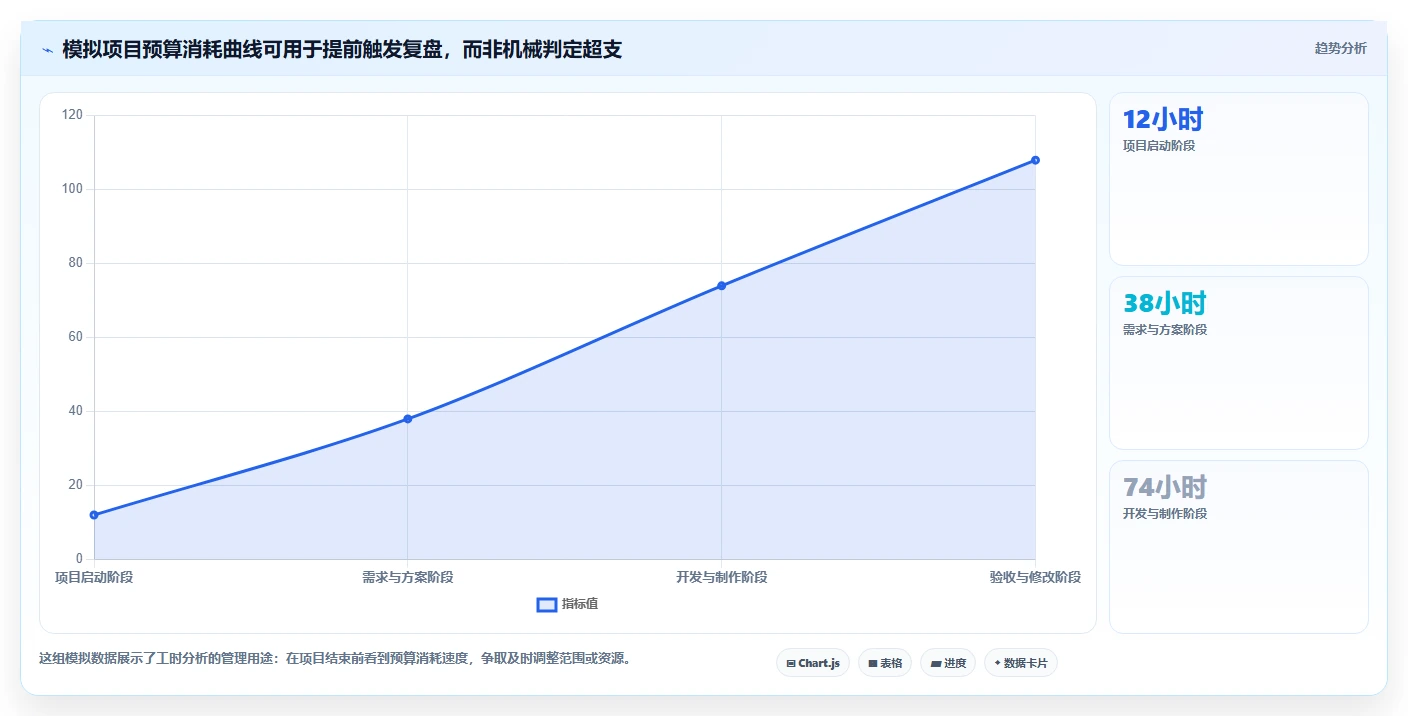
Task: Click 开发与制作阶段 caption under 74小时
Action: click(1165, 514)
